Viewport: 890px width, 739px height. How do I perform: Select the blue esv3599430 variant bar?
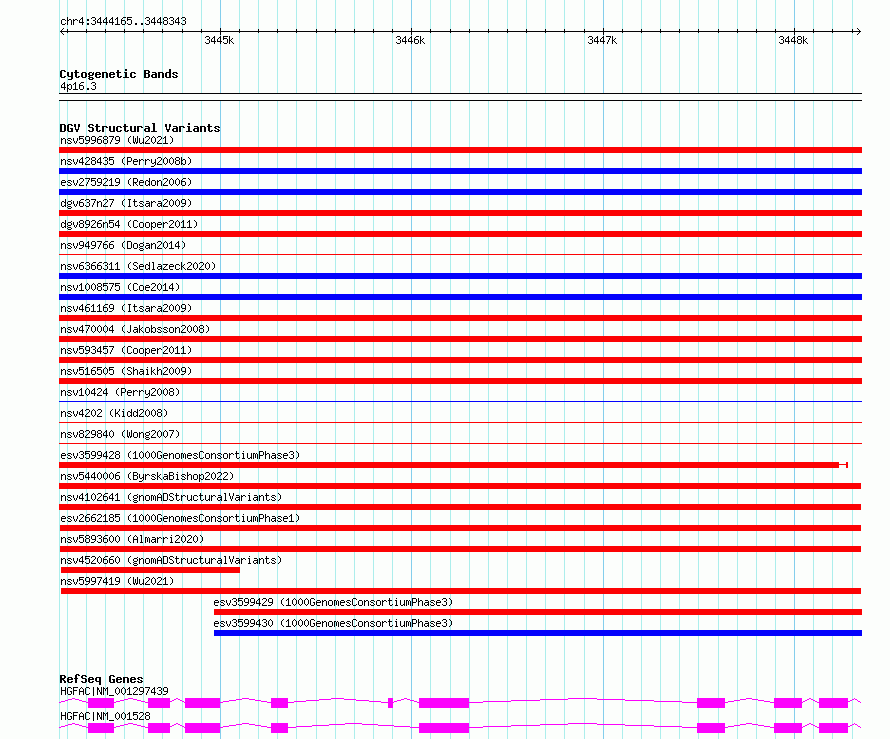(538, 633)
